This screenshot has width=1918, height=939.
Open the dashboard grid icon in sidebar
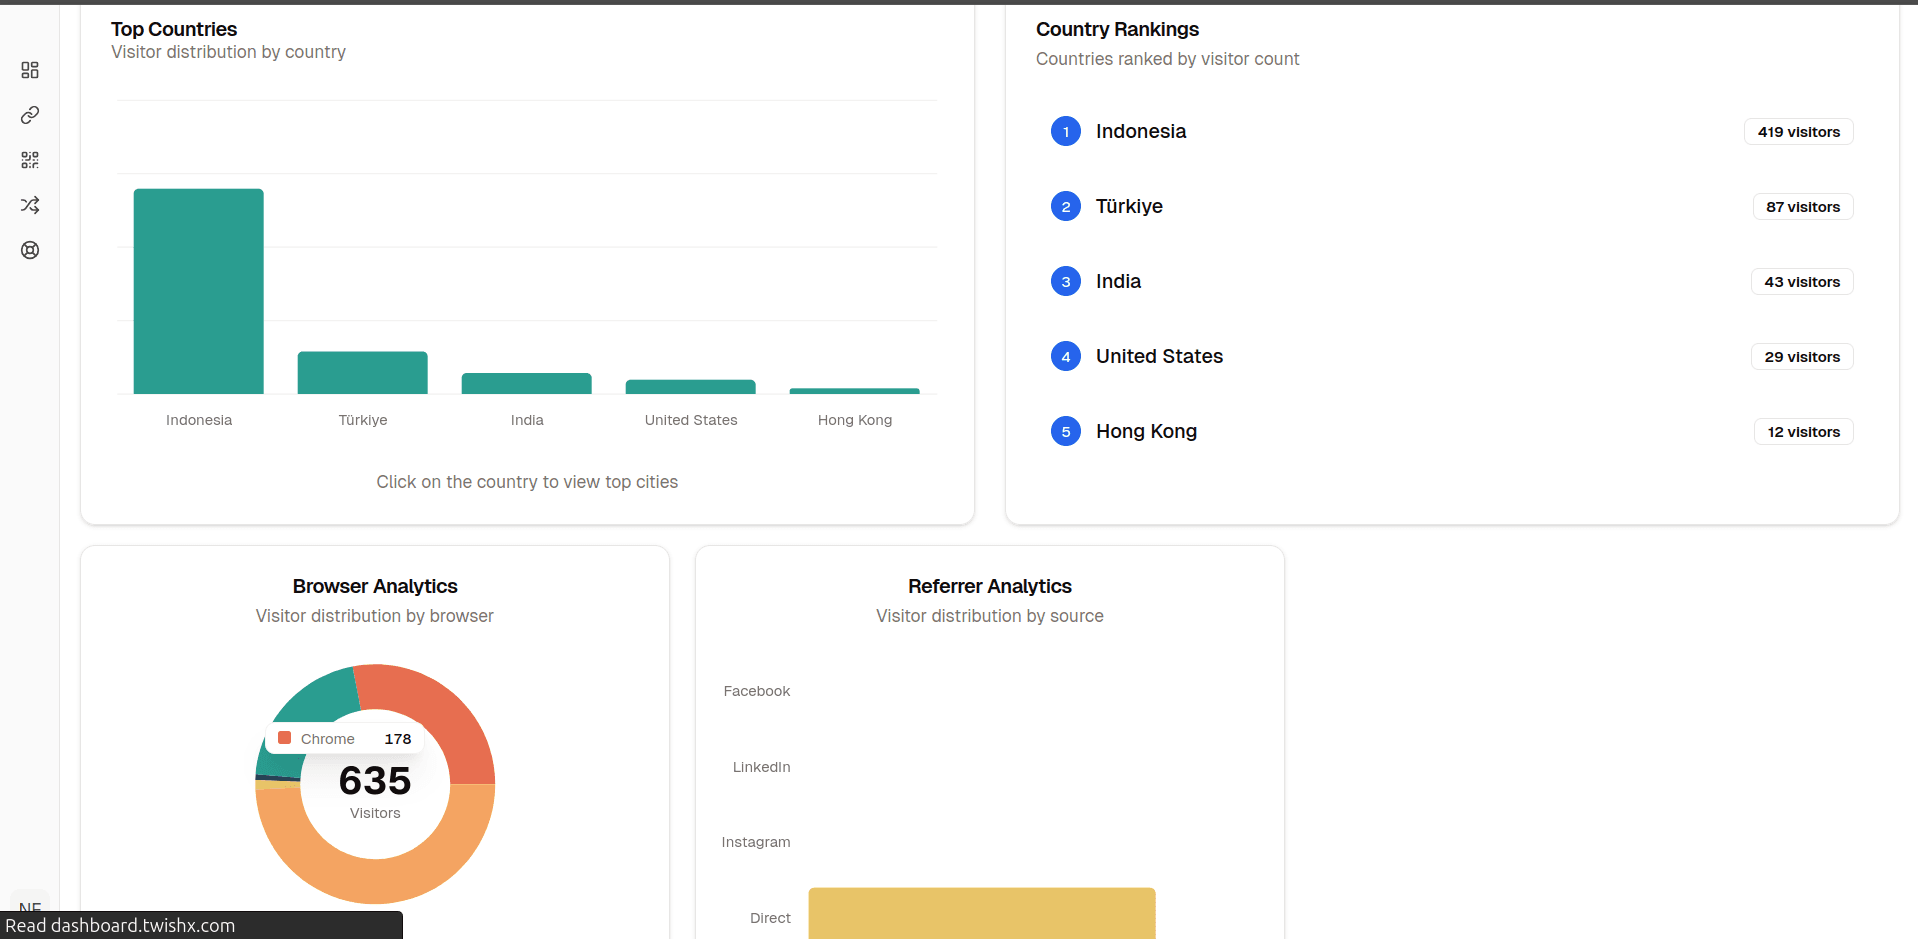point(30,70)
